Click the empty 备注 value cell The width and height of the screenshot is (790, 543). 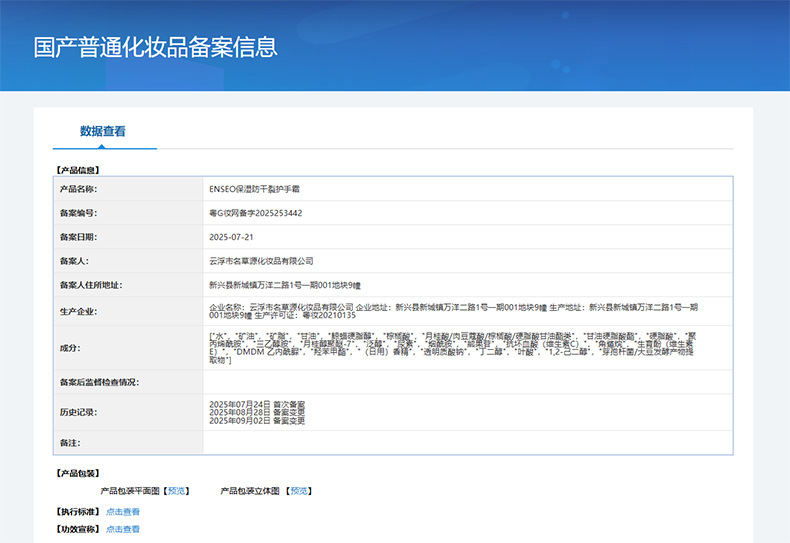467,442
